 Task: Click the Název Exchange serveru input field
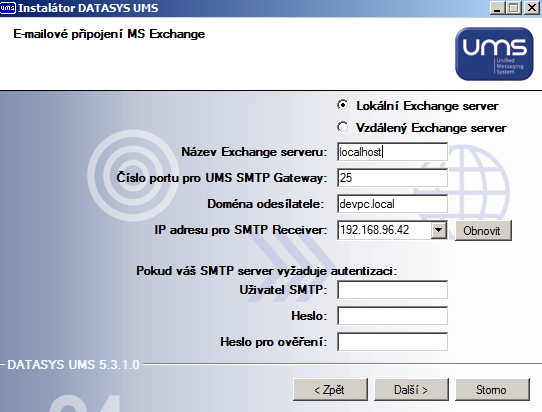[x=392, y=152]
